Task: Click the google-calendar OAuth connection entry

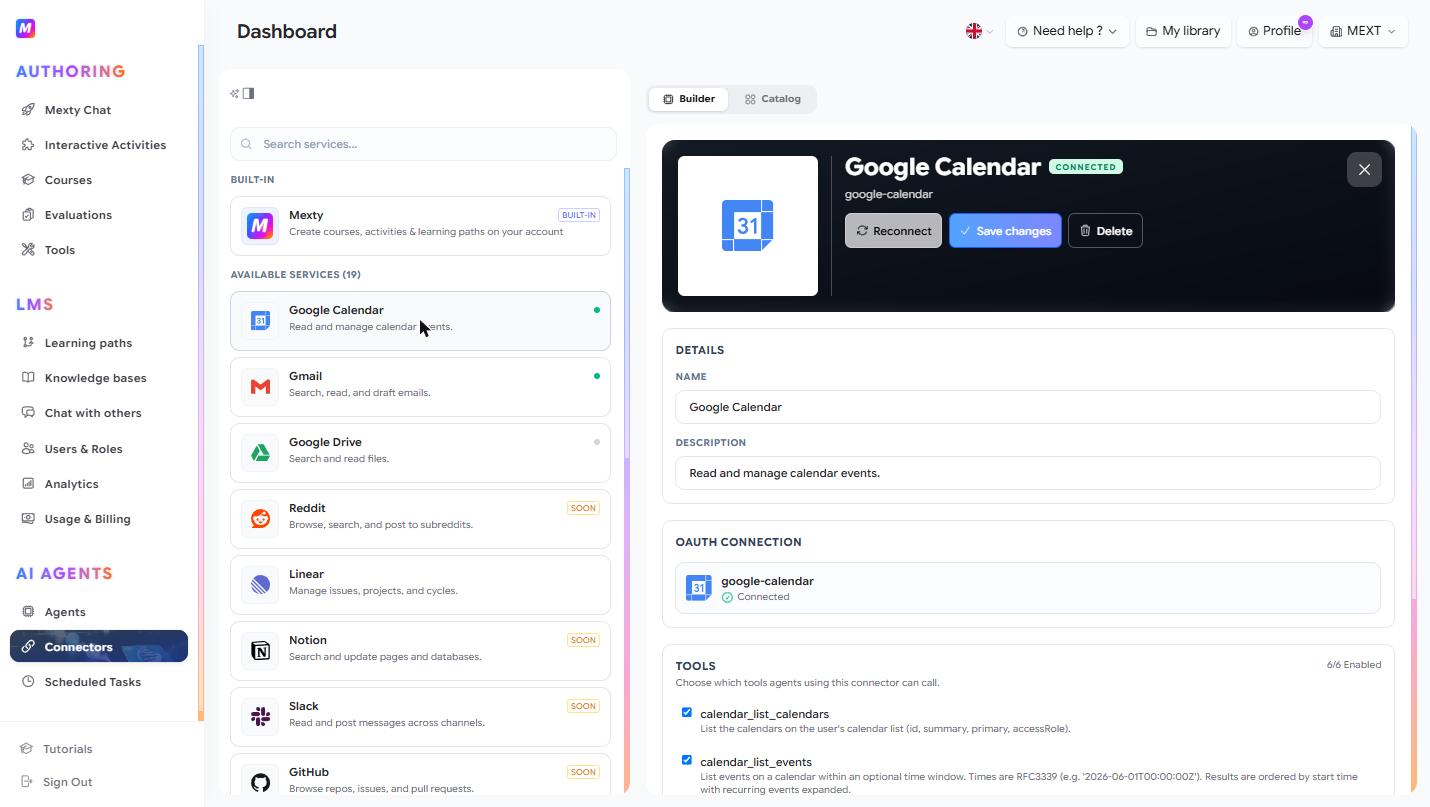Action: 1028,588
